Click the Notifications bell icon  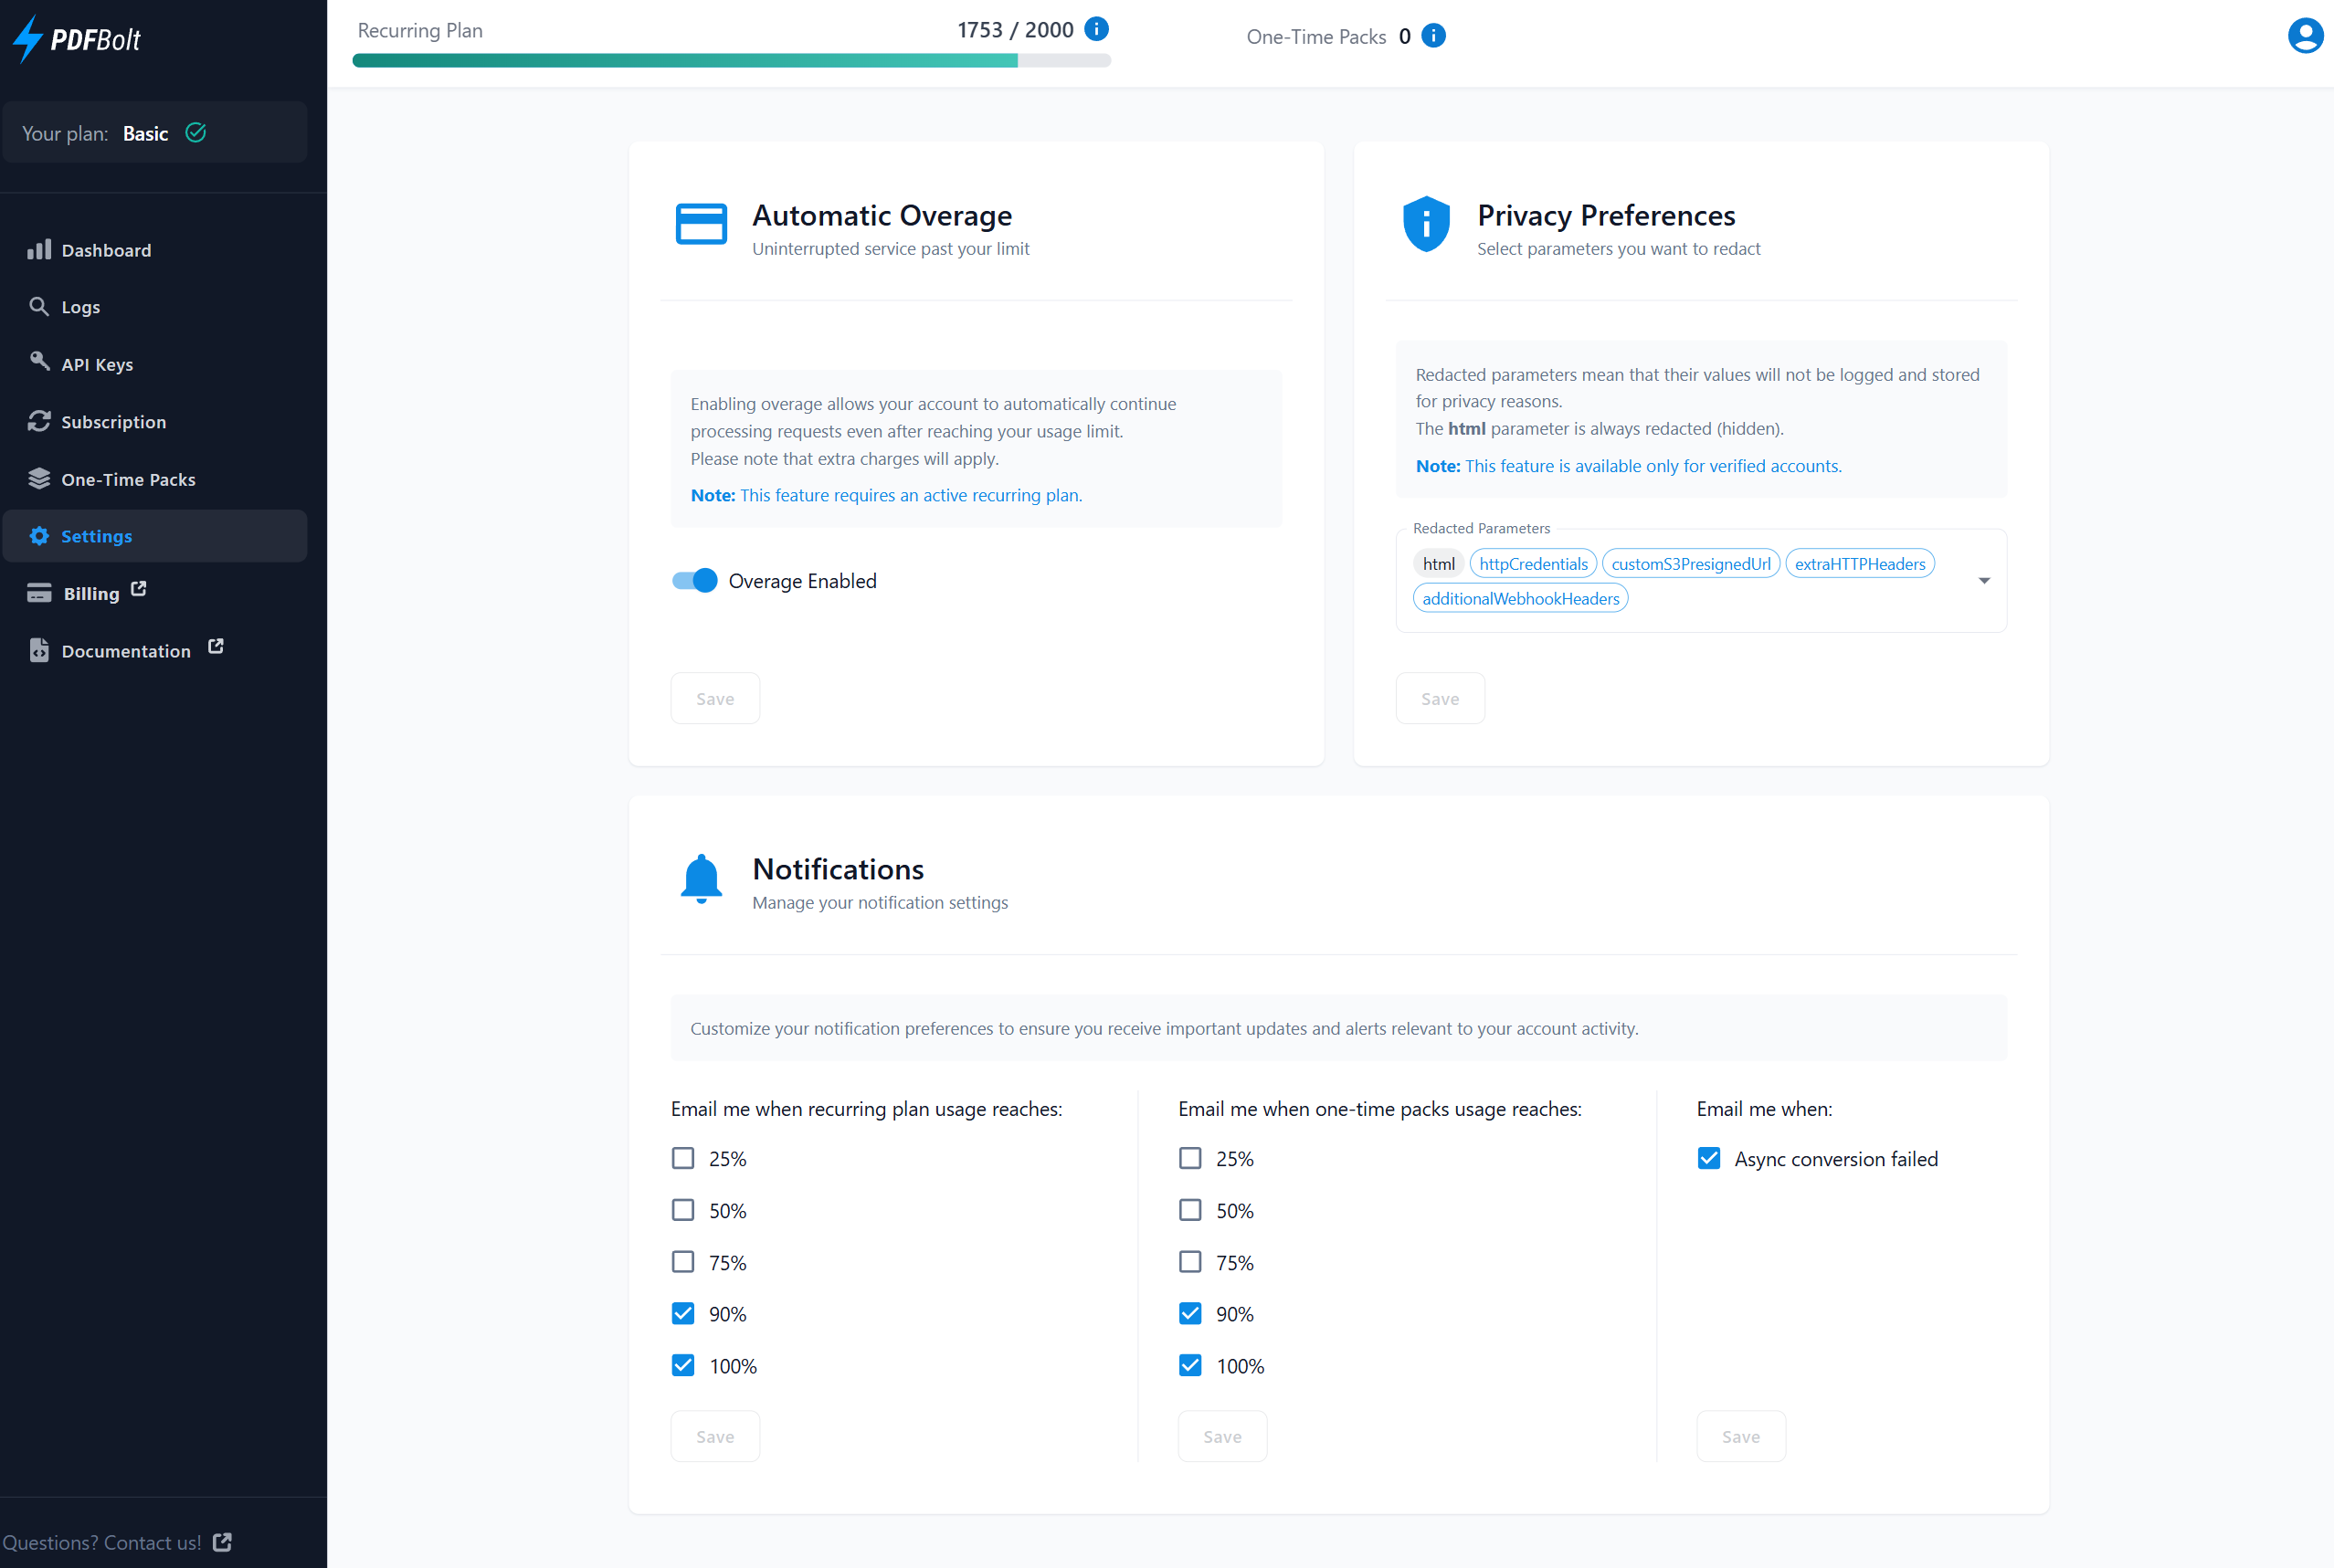click(698, 880)
